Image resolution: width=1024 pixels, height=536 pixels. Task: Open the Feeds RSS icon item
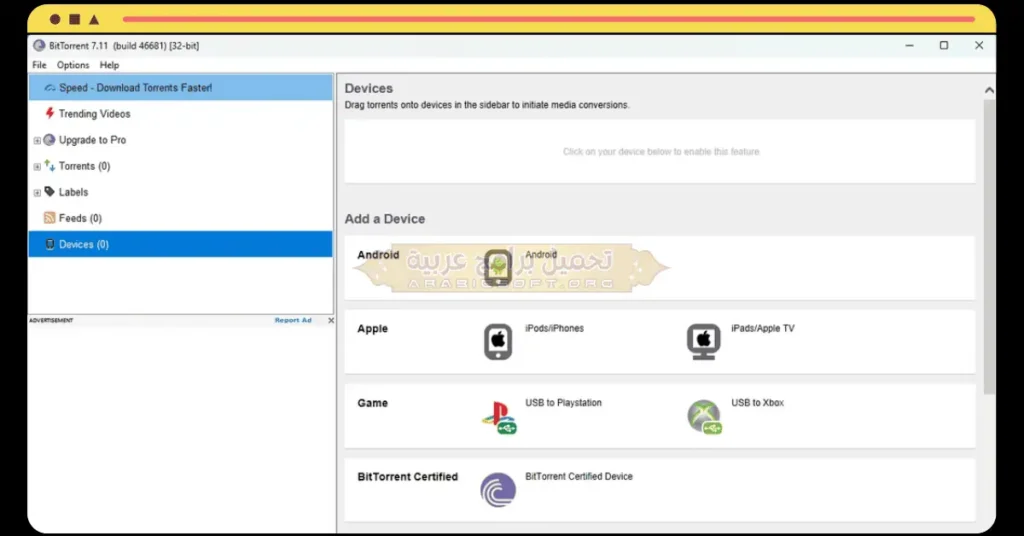(x=50, y=218)
